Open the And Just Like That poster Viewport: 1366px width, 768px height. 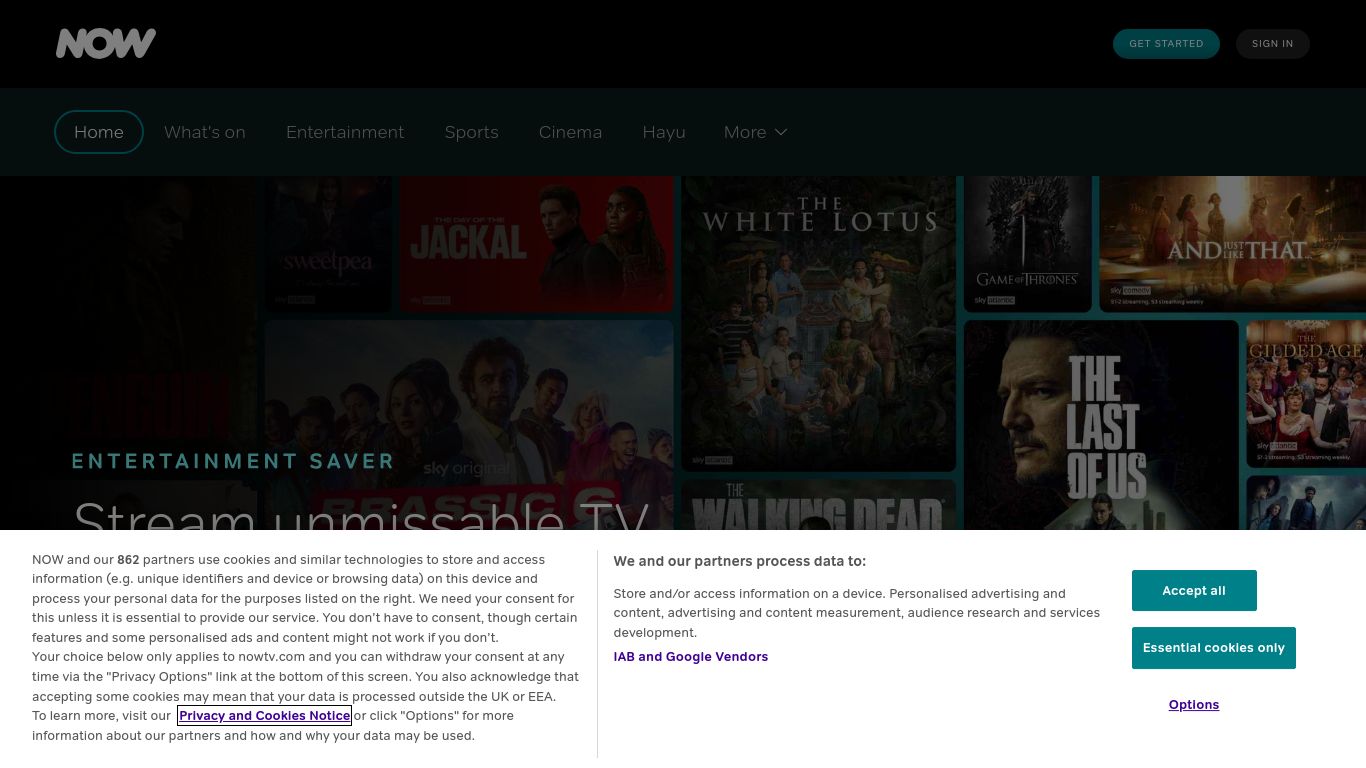click(x=1232, y=244)
